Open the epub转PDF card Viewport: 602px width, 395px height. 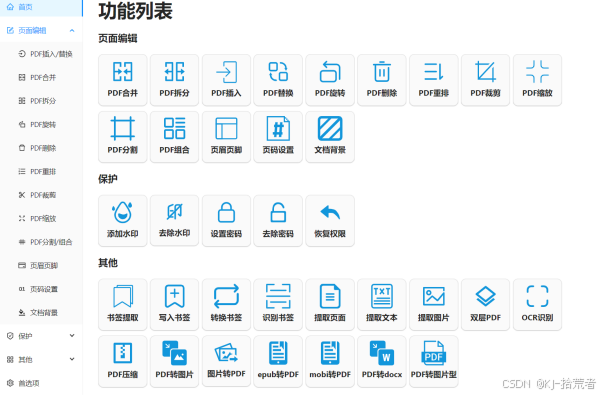[278, 361]
